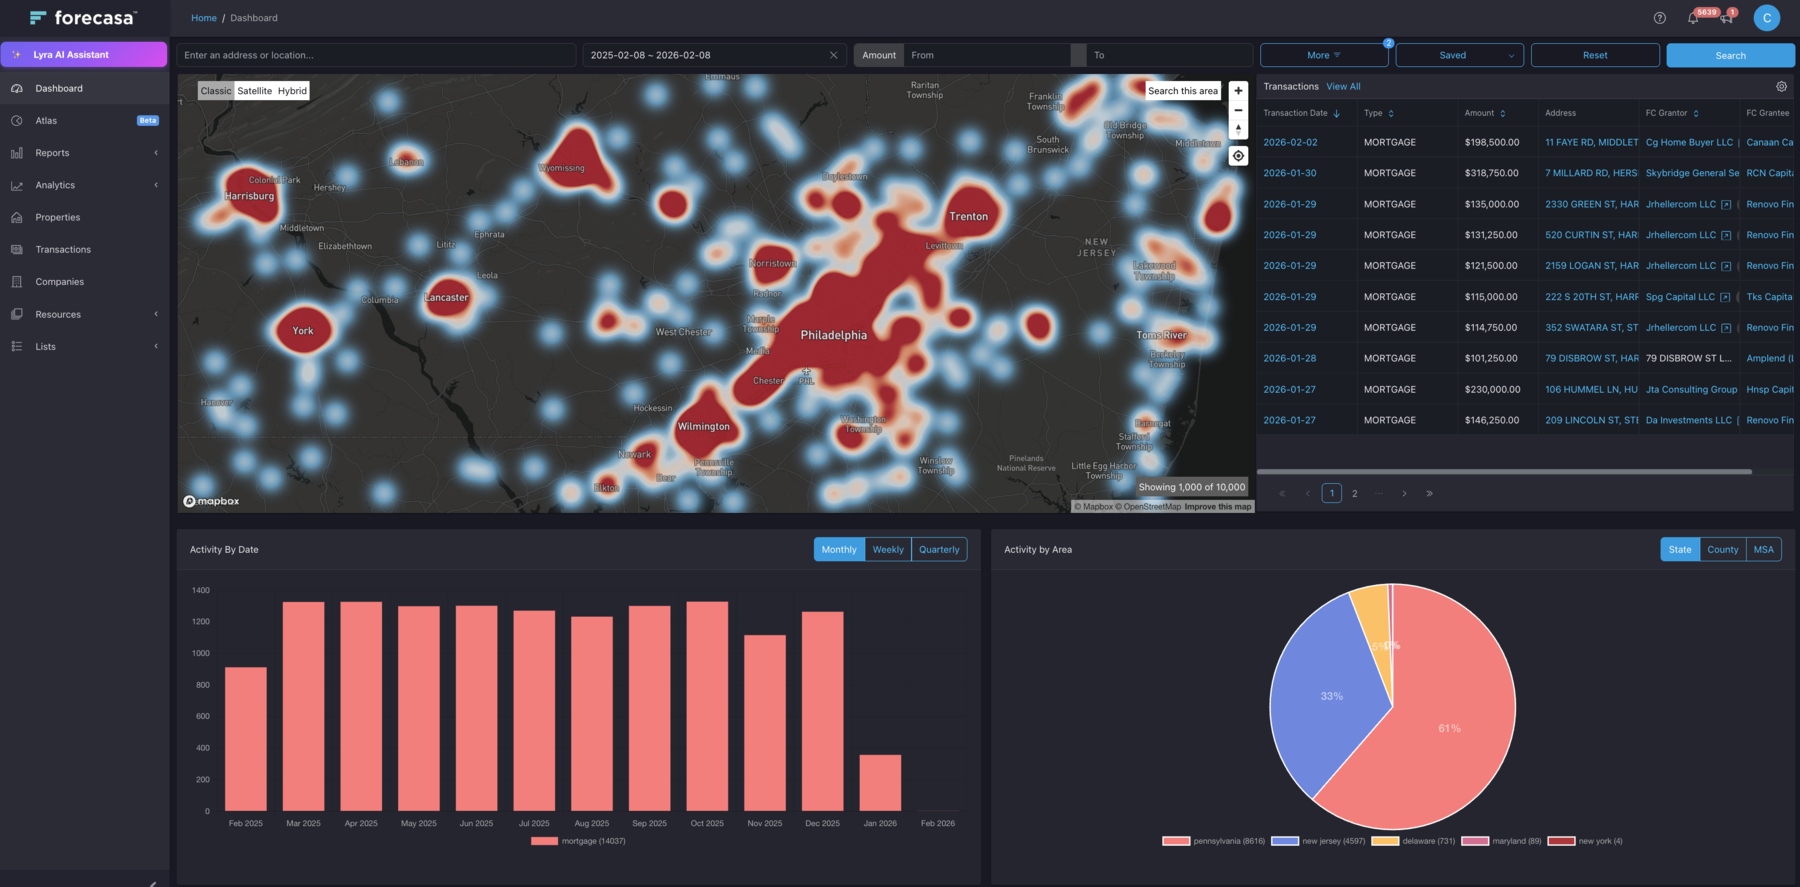The image size is (1800, 887).
Task: Go to Transactions in sidebar
Action: pyautogui.click(x=63, y=250)
